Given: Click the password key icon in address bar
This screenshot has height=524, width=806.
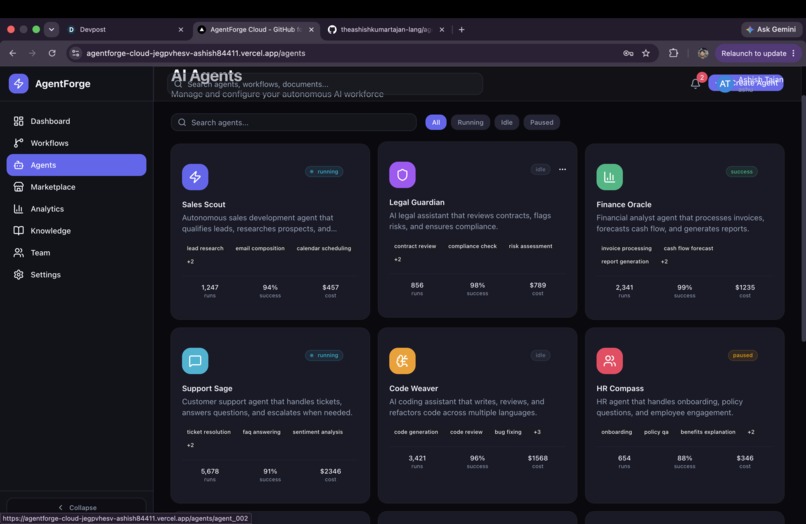Looking at the screenshot, I should coord(628,53).
